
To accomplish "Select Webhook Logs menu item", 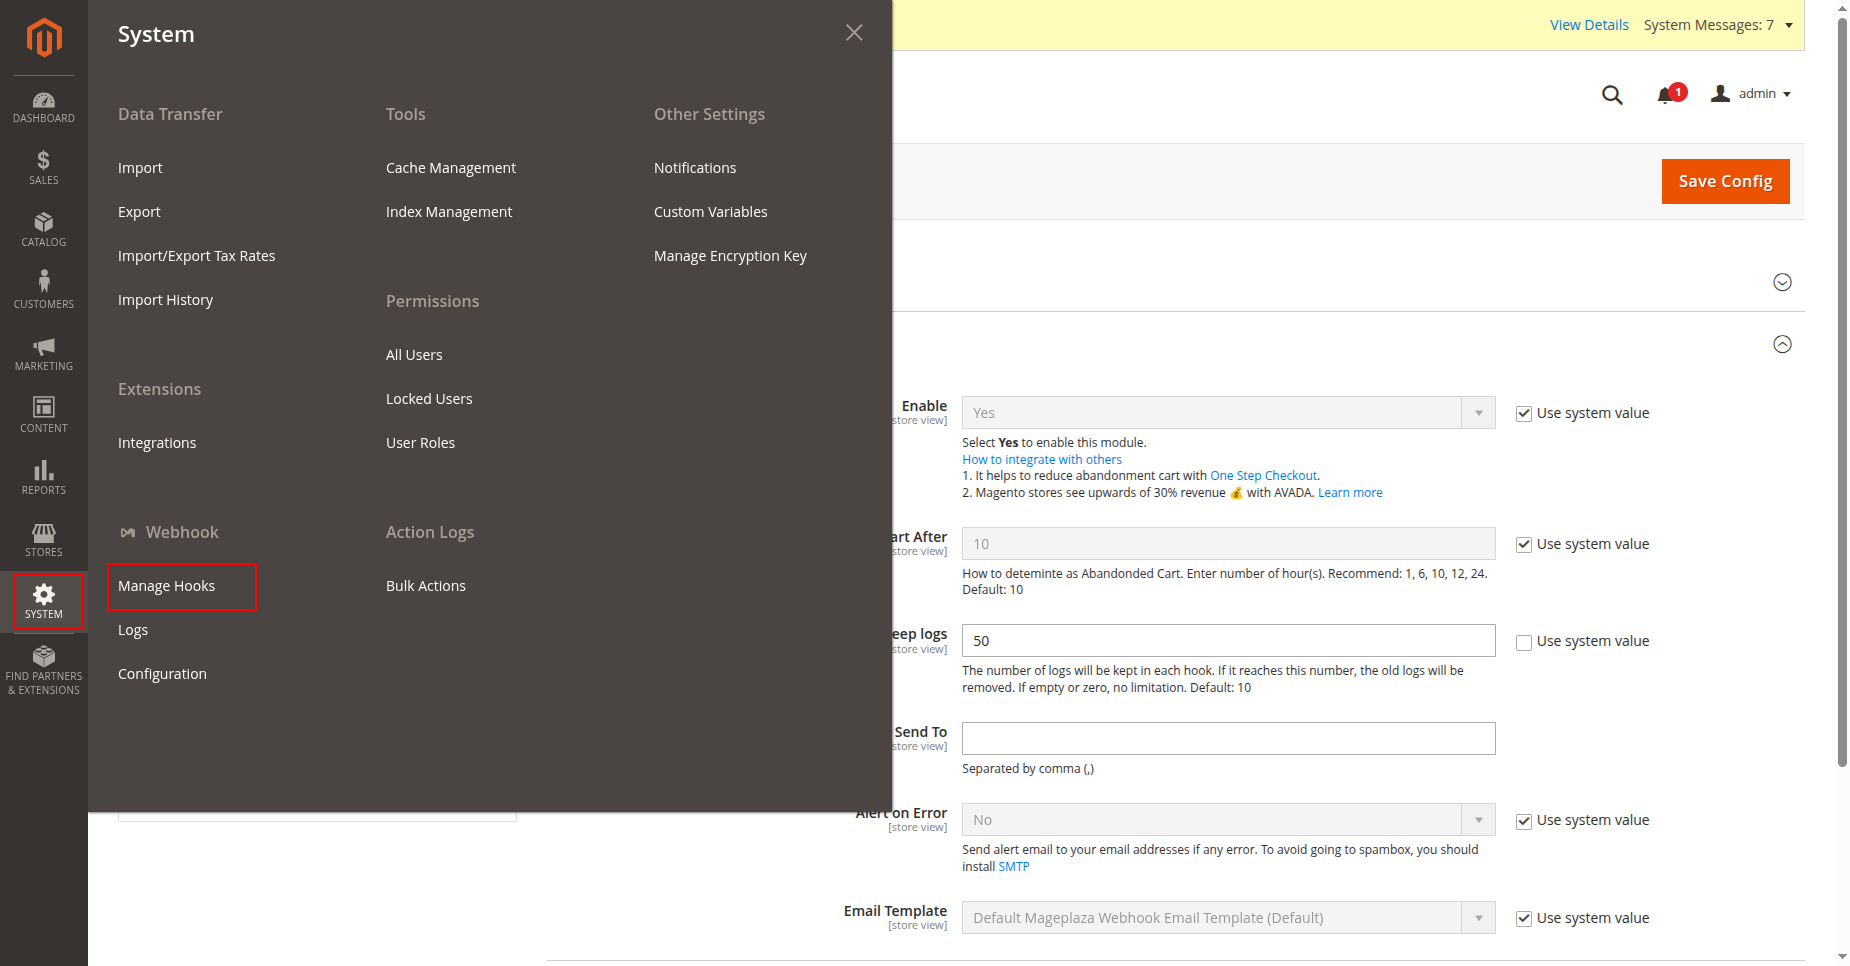I will pyautogui.click(x=133, y=630).
